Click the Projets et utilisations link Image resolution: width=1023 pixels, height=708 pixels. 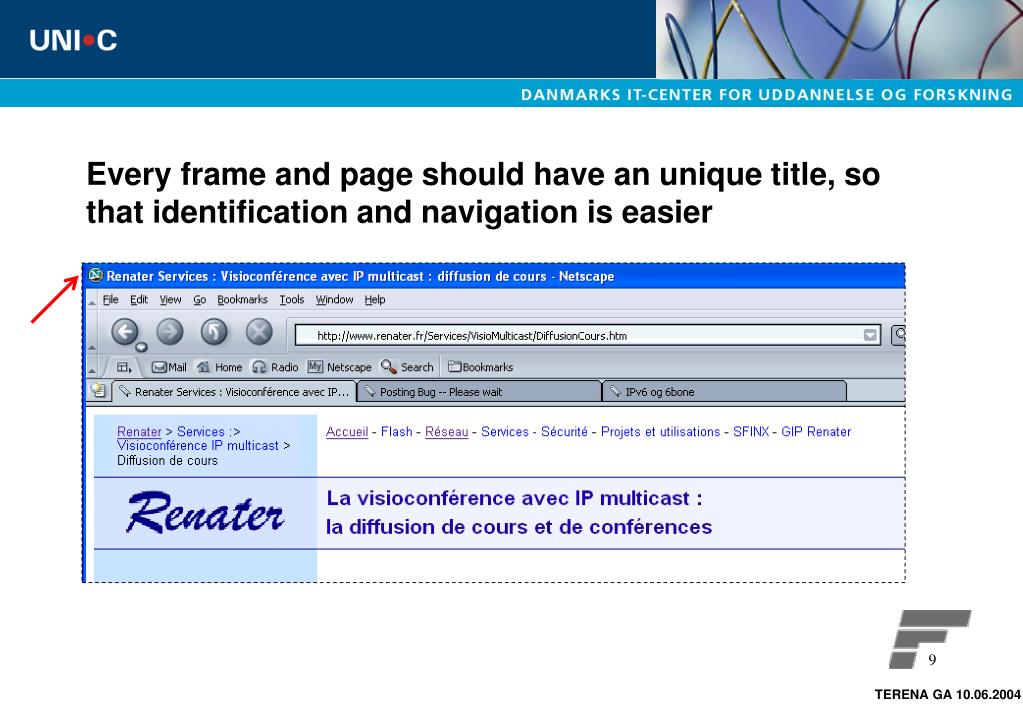point(660,432)
